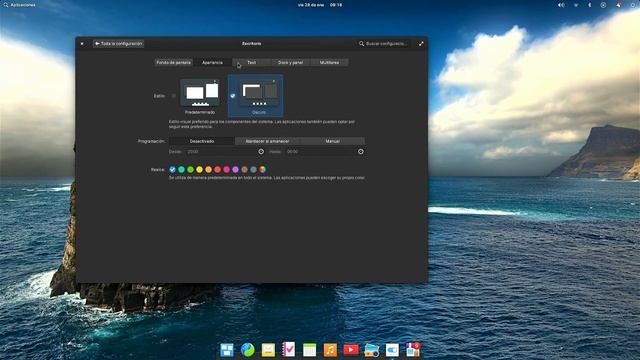The width and height of the screenshot is (640, 360).
Task: Switch to the Dock y panel tab
Action: pyautogui.click(x=291, y=62)
